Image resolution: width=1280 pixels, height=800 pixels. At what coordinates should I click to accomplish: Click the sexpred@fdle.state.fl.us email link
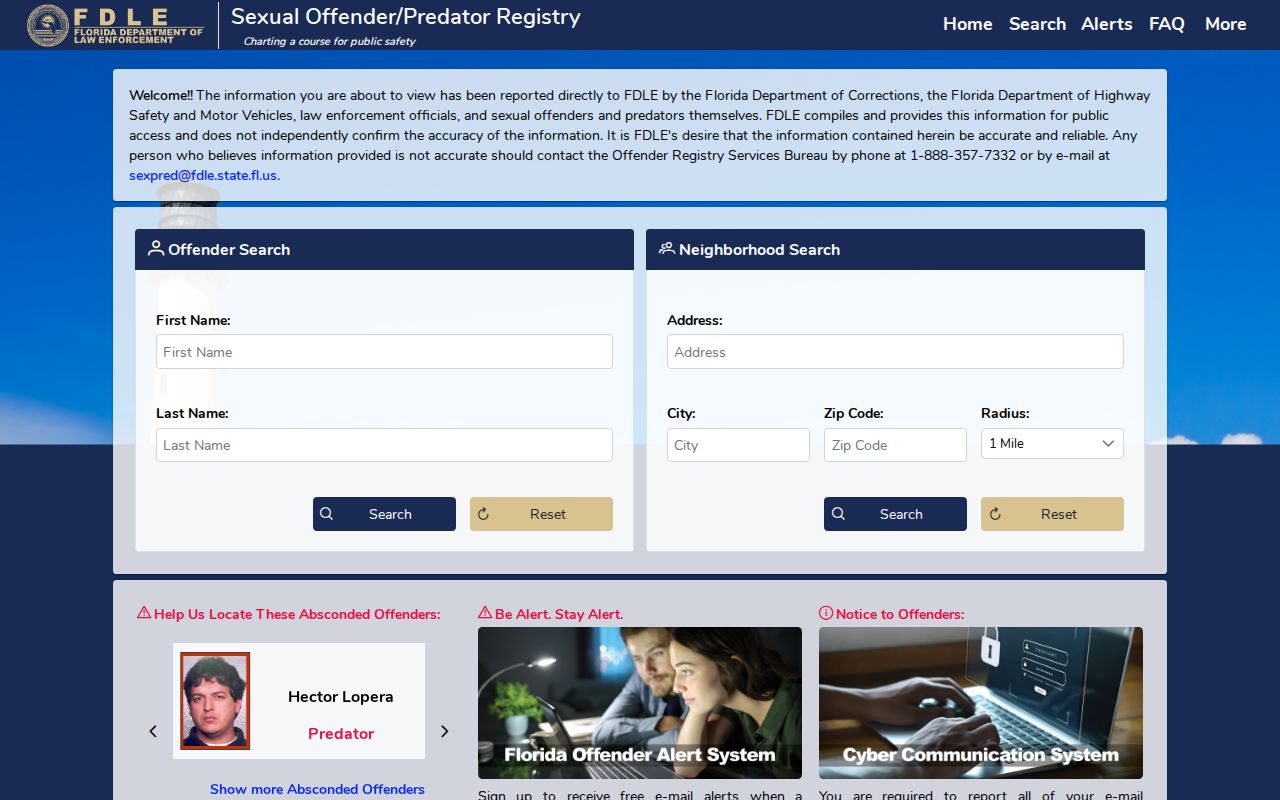[x=204, y=175]
